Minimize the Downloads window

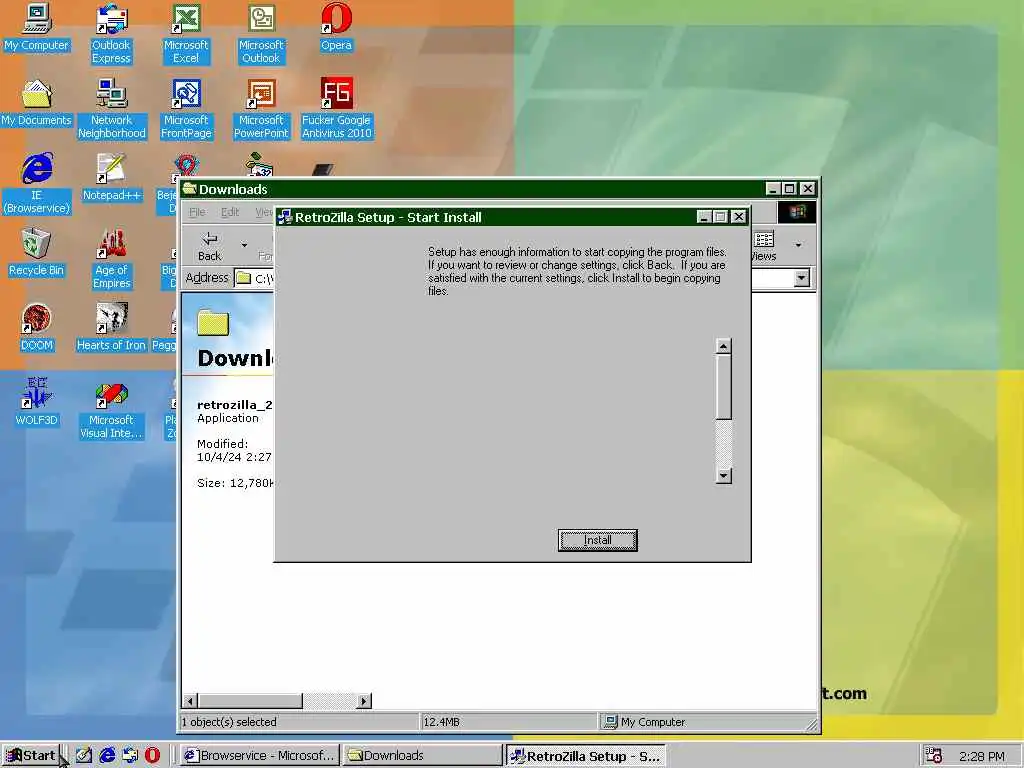click(773, 189)
